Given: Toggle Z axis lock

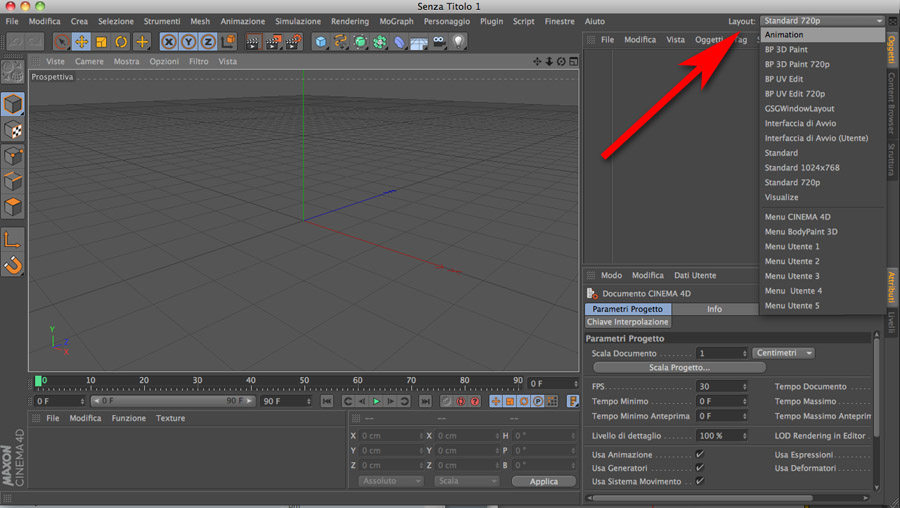Looking at the screenshot, I should coord(208,41).
